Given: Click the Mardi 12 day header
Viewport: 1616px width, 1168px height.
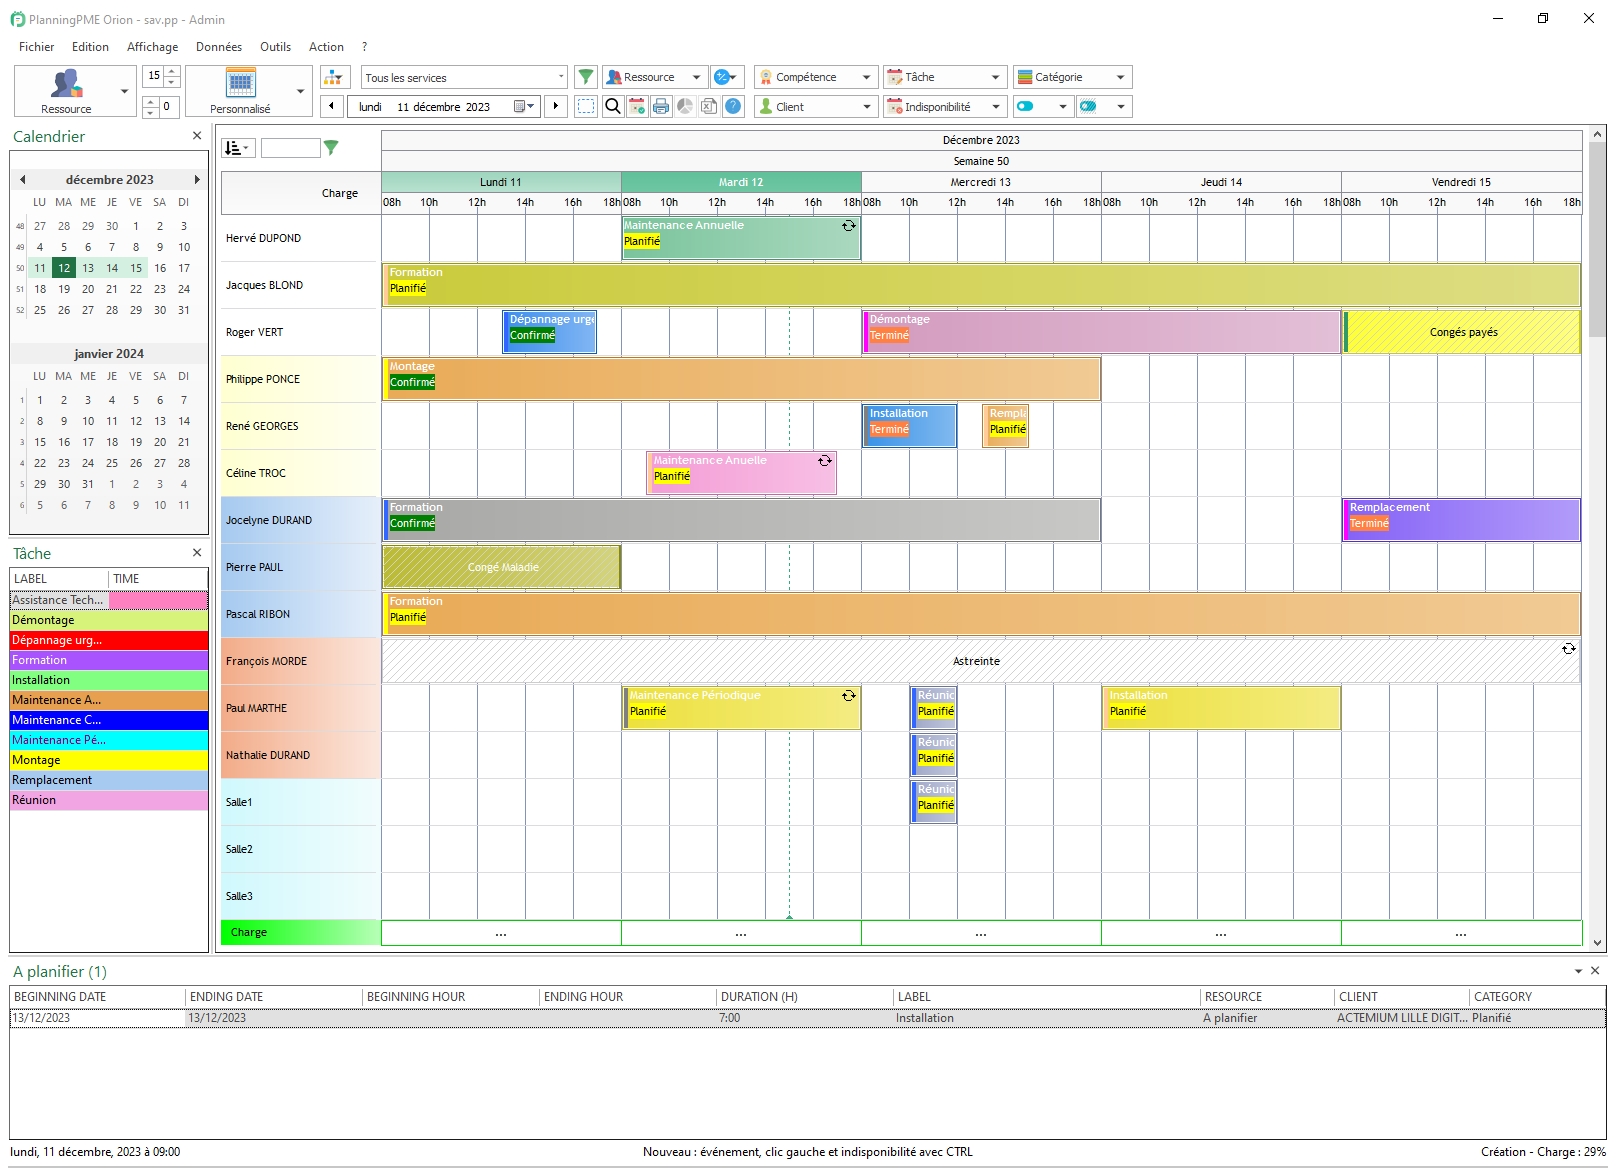Looking at the screenshot, I should point(741,182).
